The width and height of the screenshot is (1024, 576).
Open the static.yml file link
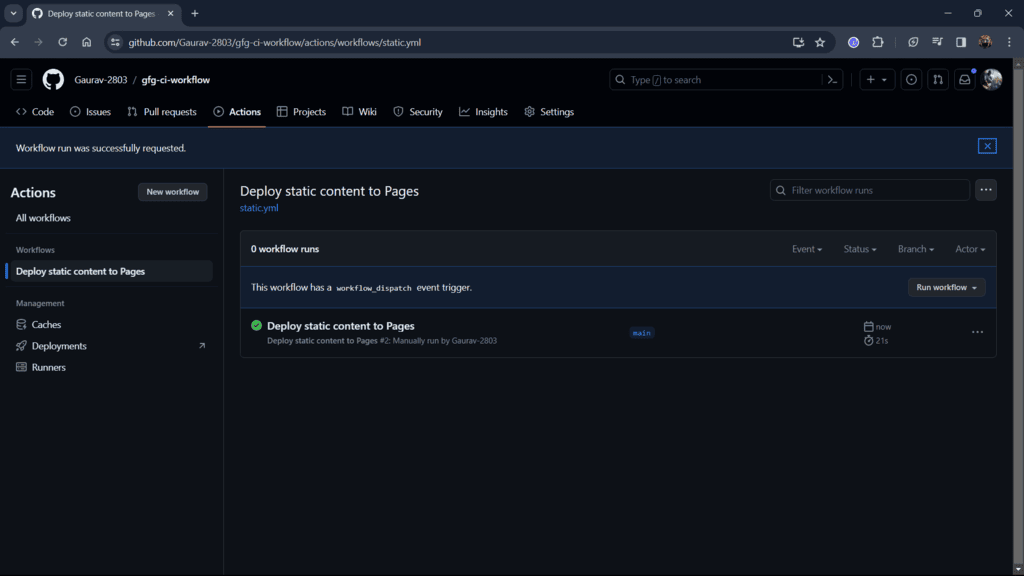pyautogui.click(x=259, y=208)
